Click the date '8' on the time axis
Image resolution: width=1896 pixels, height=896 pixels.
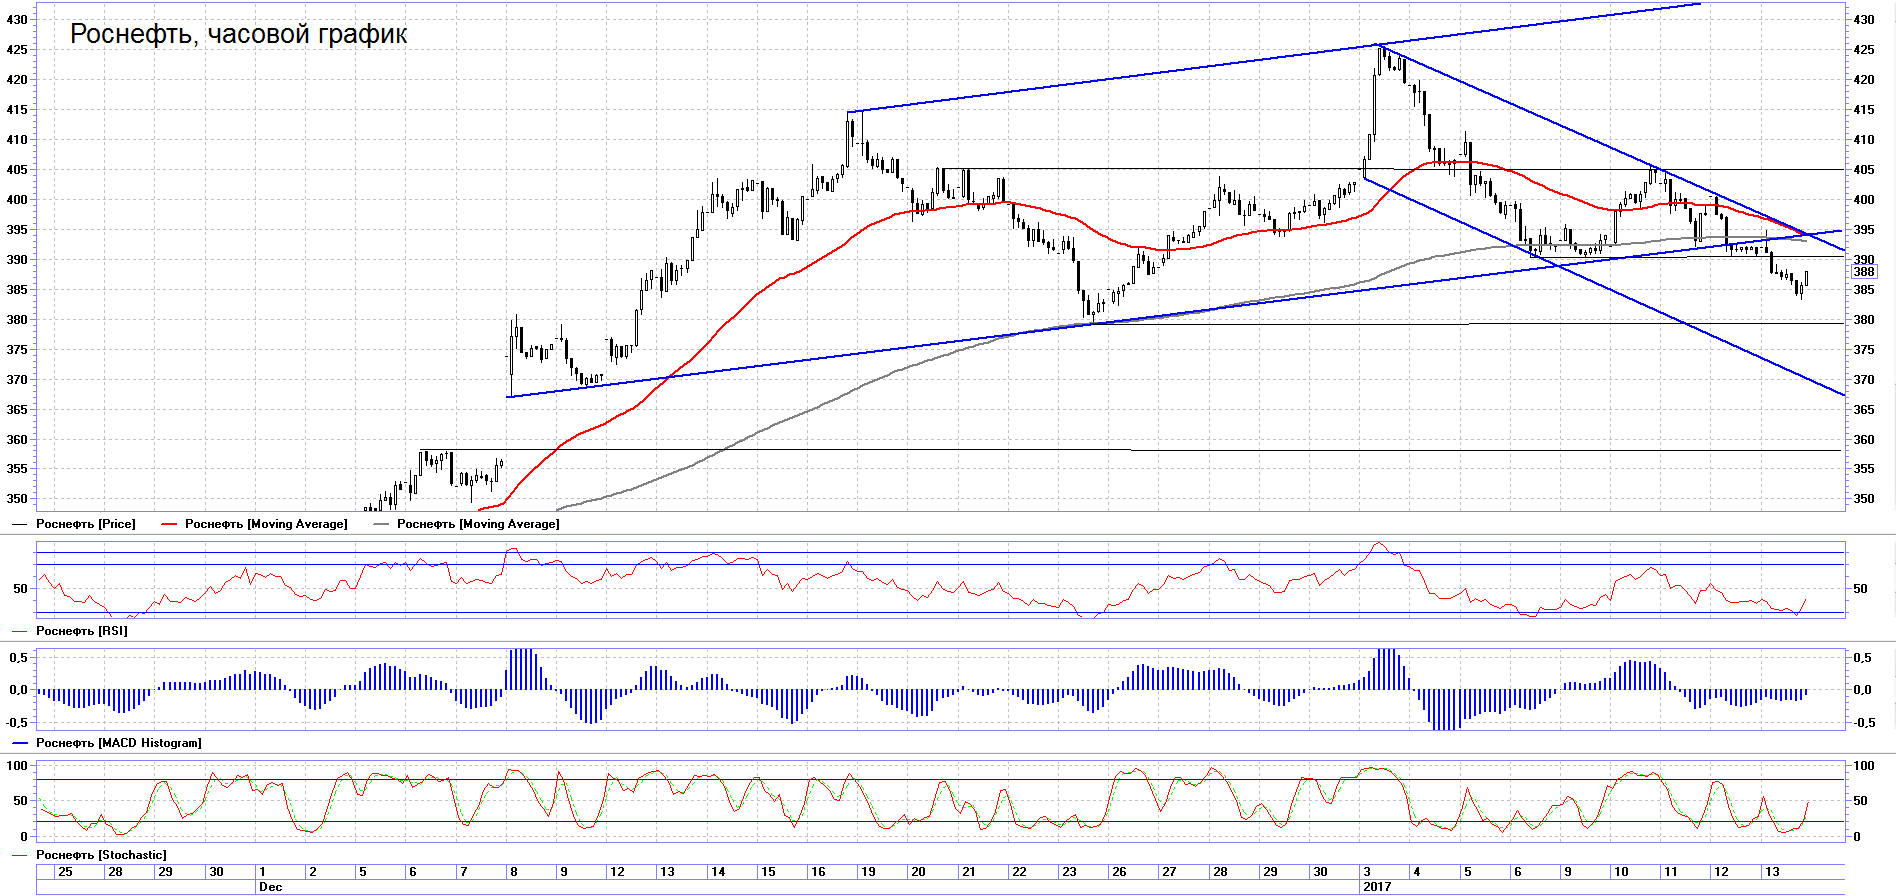(514, 872)
